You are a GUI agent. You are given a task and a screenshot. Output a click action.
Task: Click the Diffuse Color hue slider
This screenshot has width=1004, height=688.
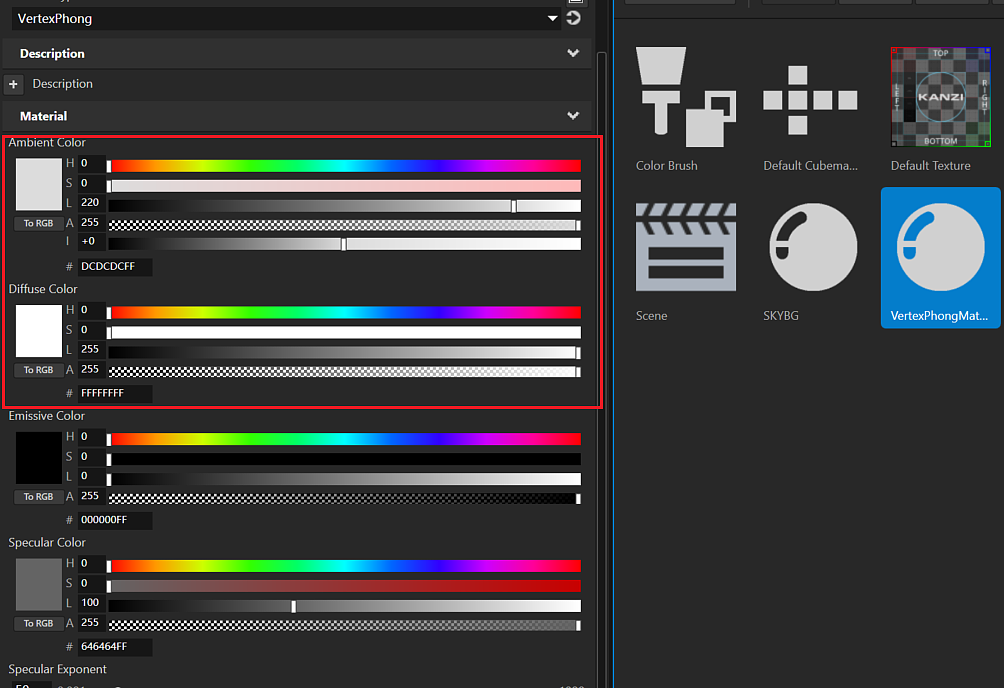pos(344,313)
